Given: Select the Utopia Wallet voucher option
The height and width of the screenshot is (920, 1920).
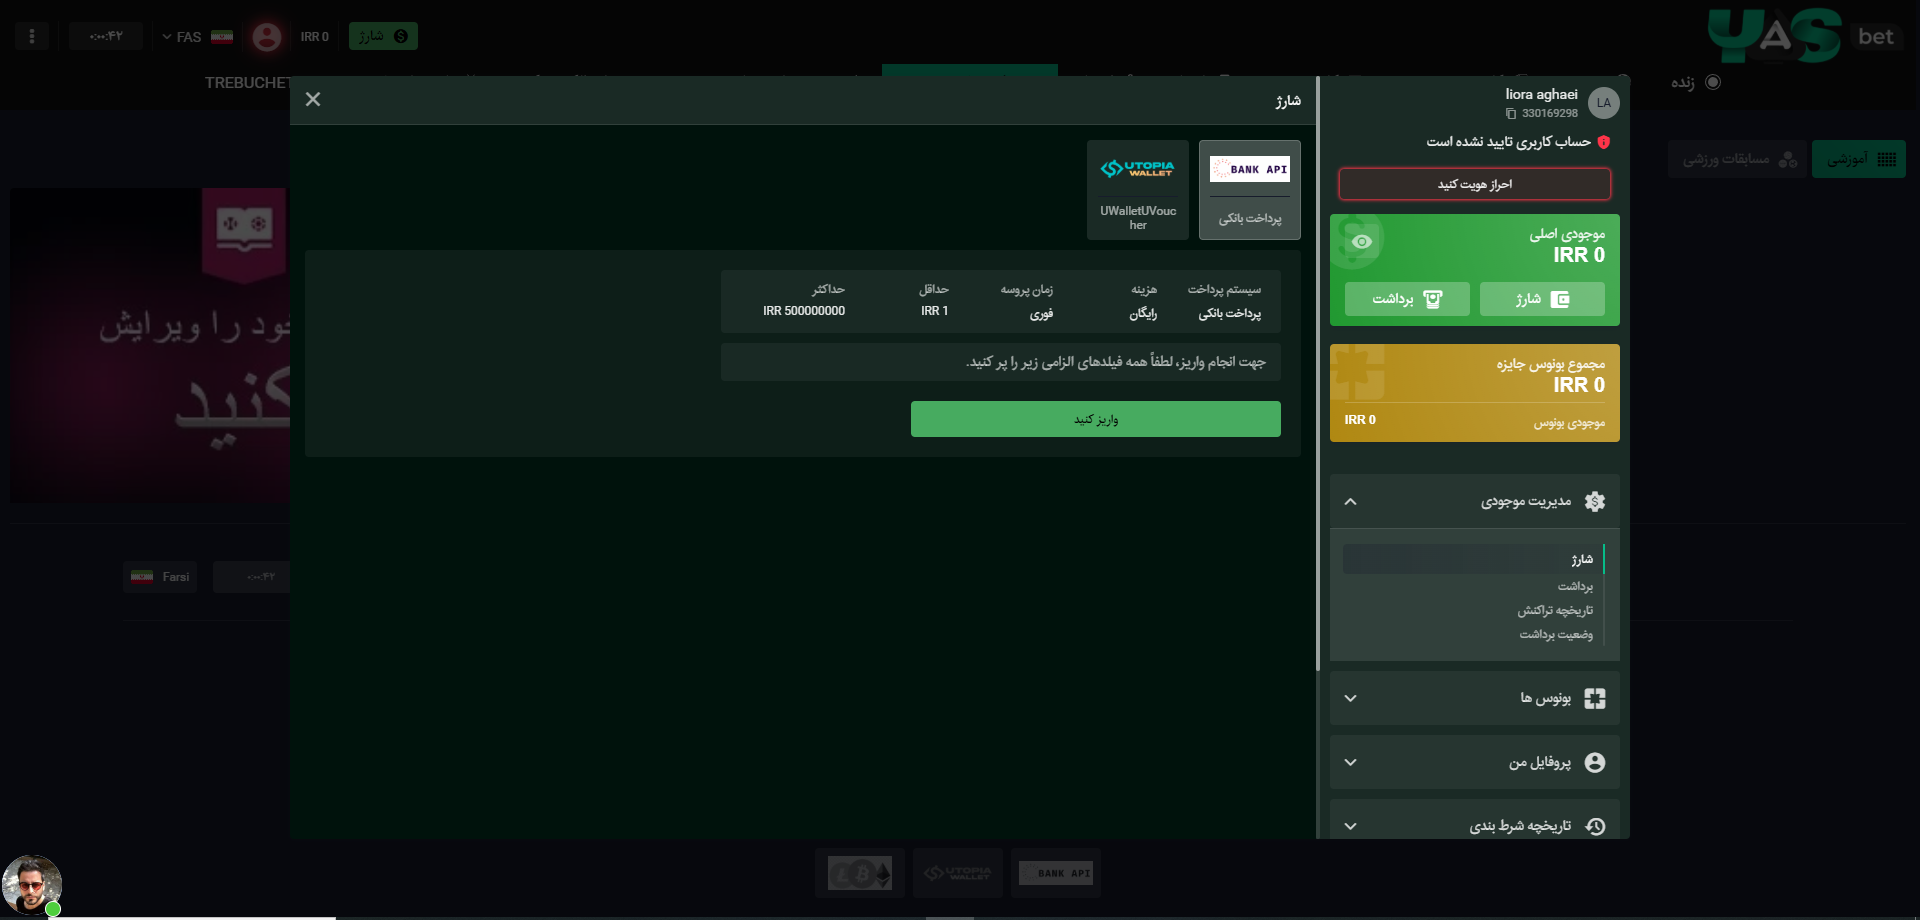Looking at the screenshot, I should [x=1137, y=190].
